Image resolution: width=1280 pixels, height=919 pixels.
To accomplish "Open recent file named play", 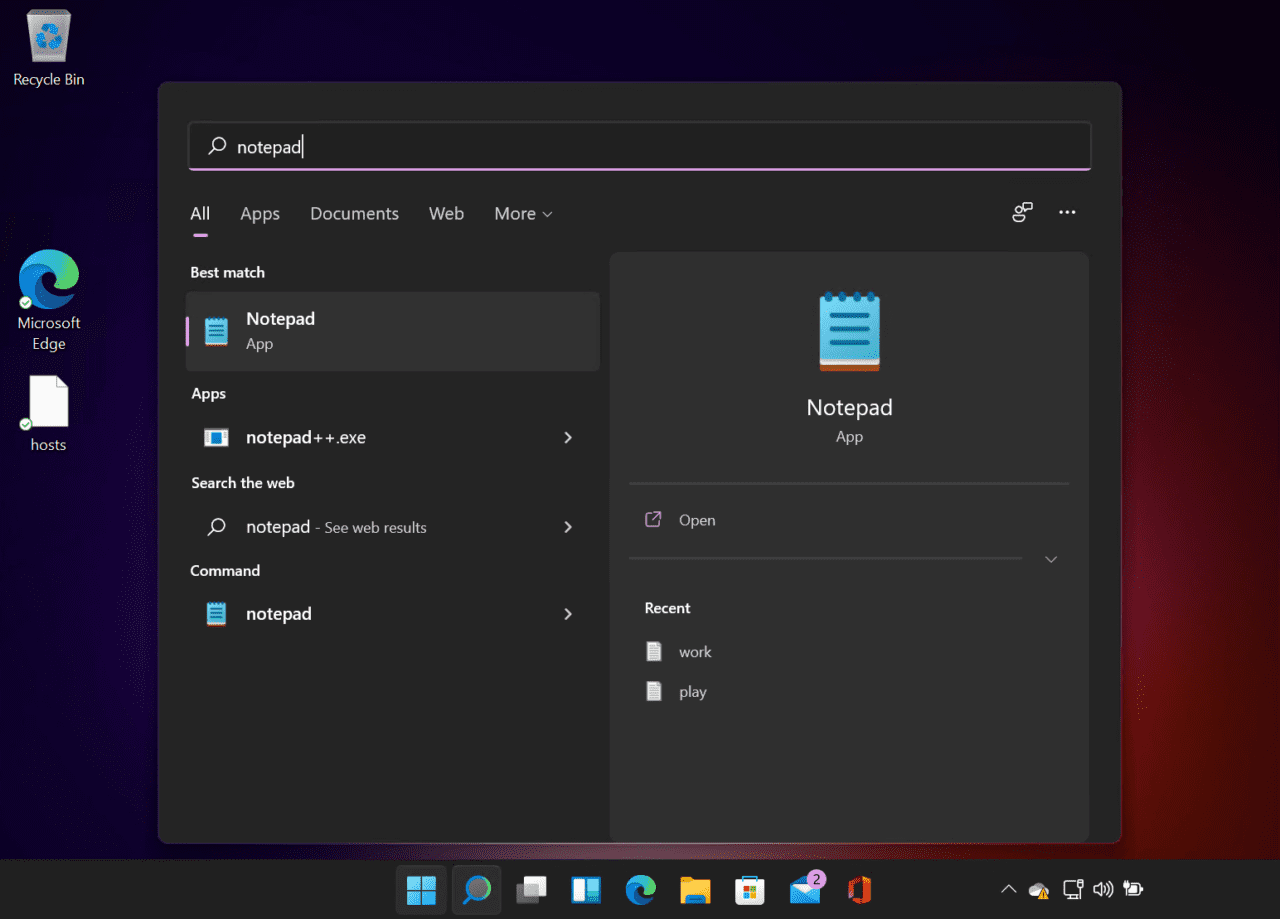I will click(x=693, y=692).
